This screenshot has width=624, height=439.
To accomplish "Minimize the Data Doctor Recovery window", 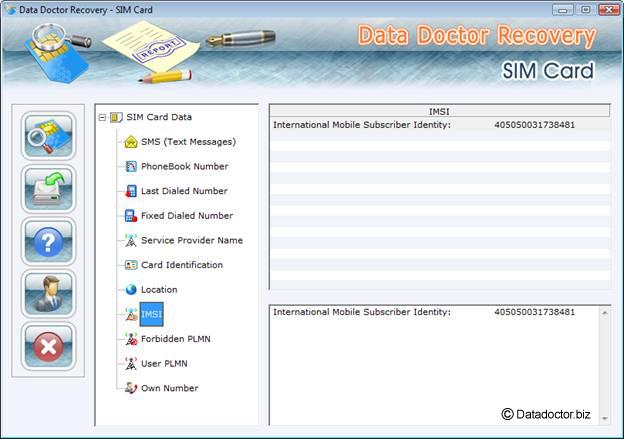I will (563, 10).
